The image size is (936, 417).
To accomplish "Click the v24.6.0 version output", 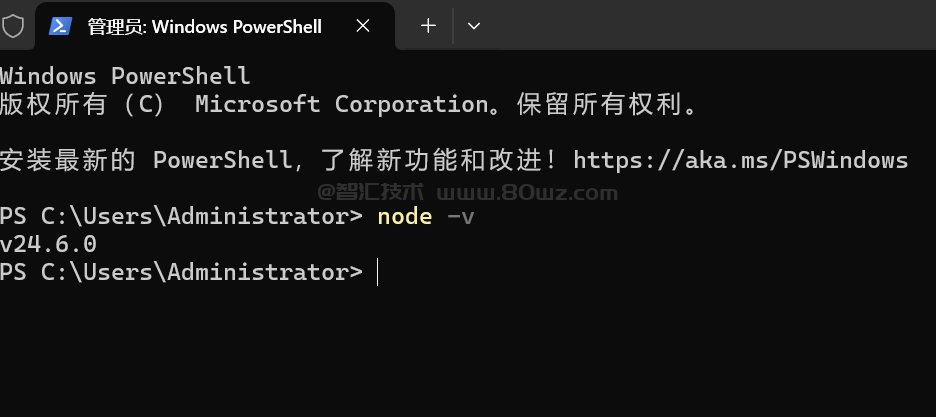I will [x=48, y=244].
